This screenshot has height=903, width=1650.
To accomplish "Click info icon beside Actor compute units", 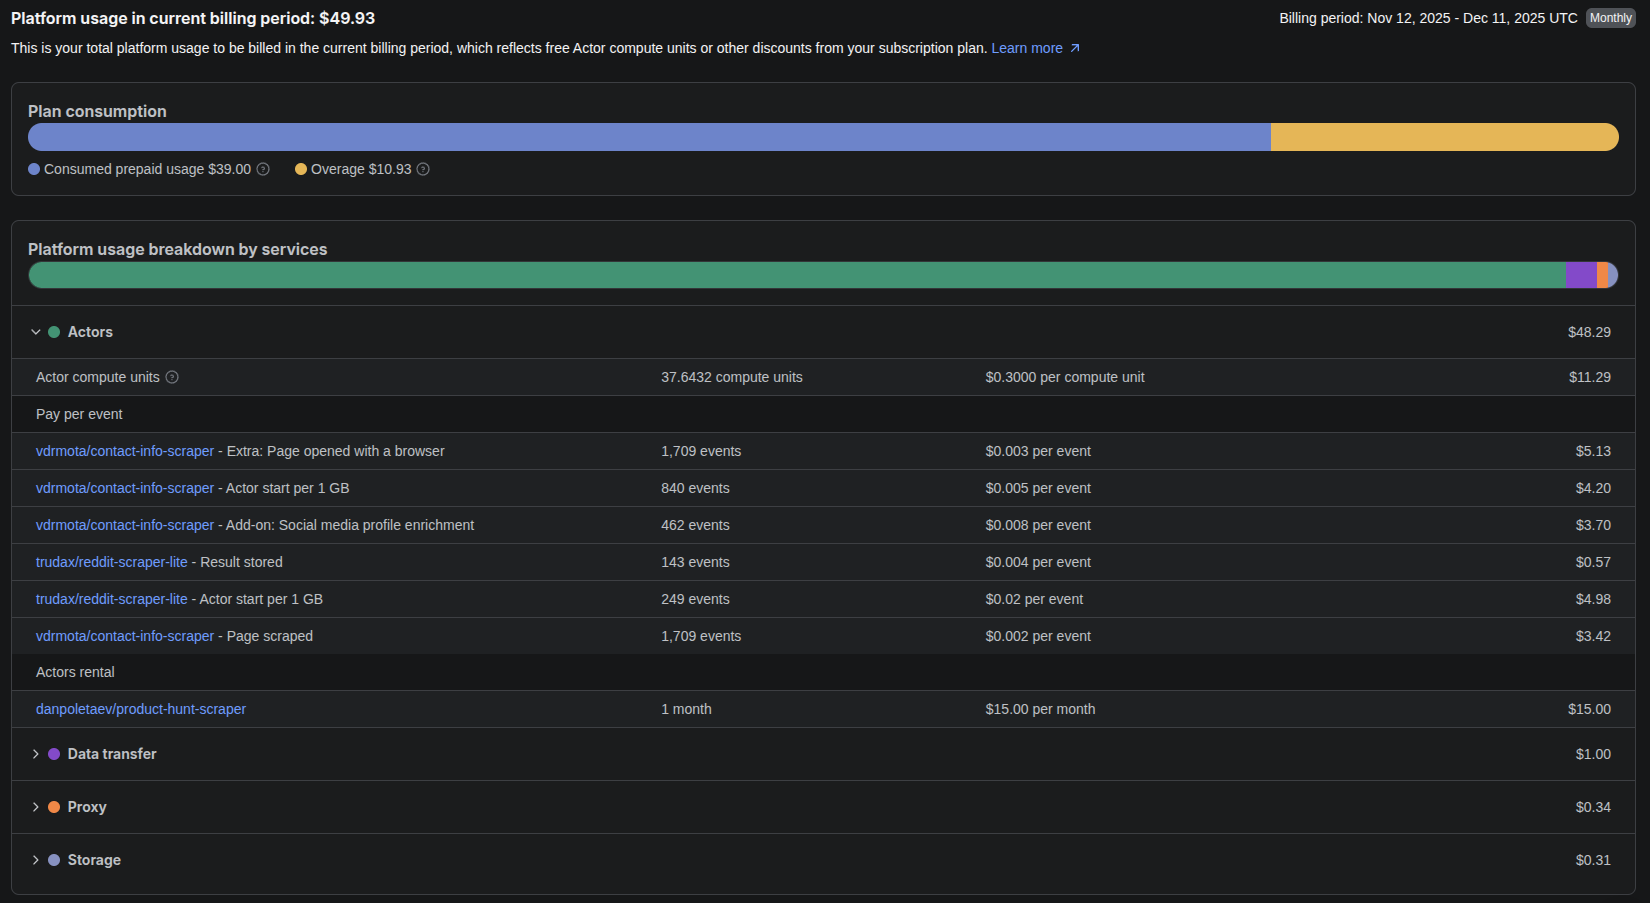I will click(x=172, y=378).
